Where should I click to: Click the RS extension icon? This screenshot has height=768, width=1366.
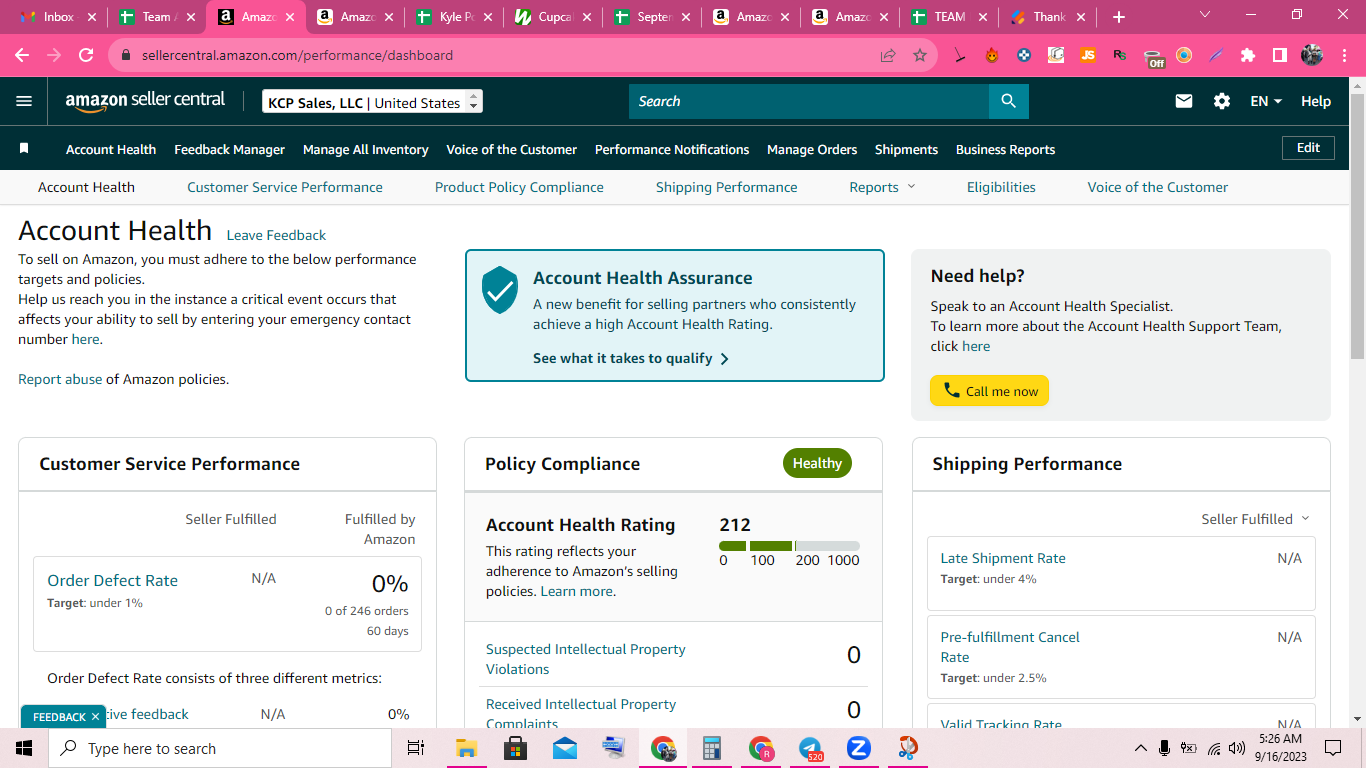(1120, 55)
